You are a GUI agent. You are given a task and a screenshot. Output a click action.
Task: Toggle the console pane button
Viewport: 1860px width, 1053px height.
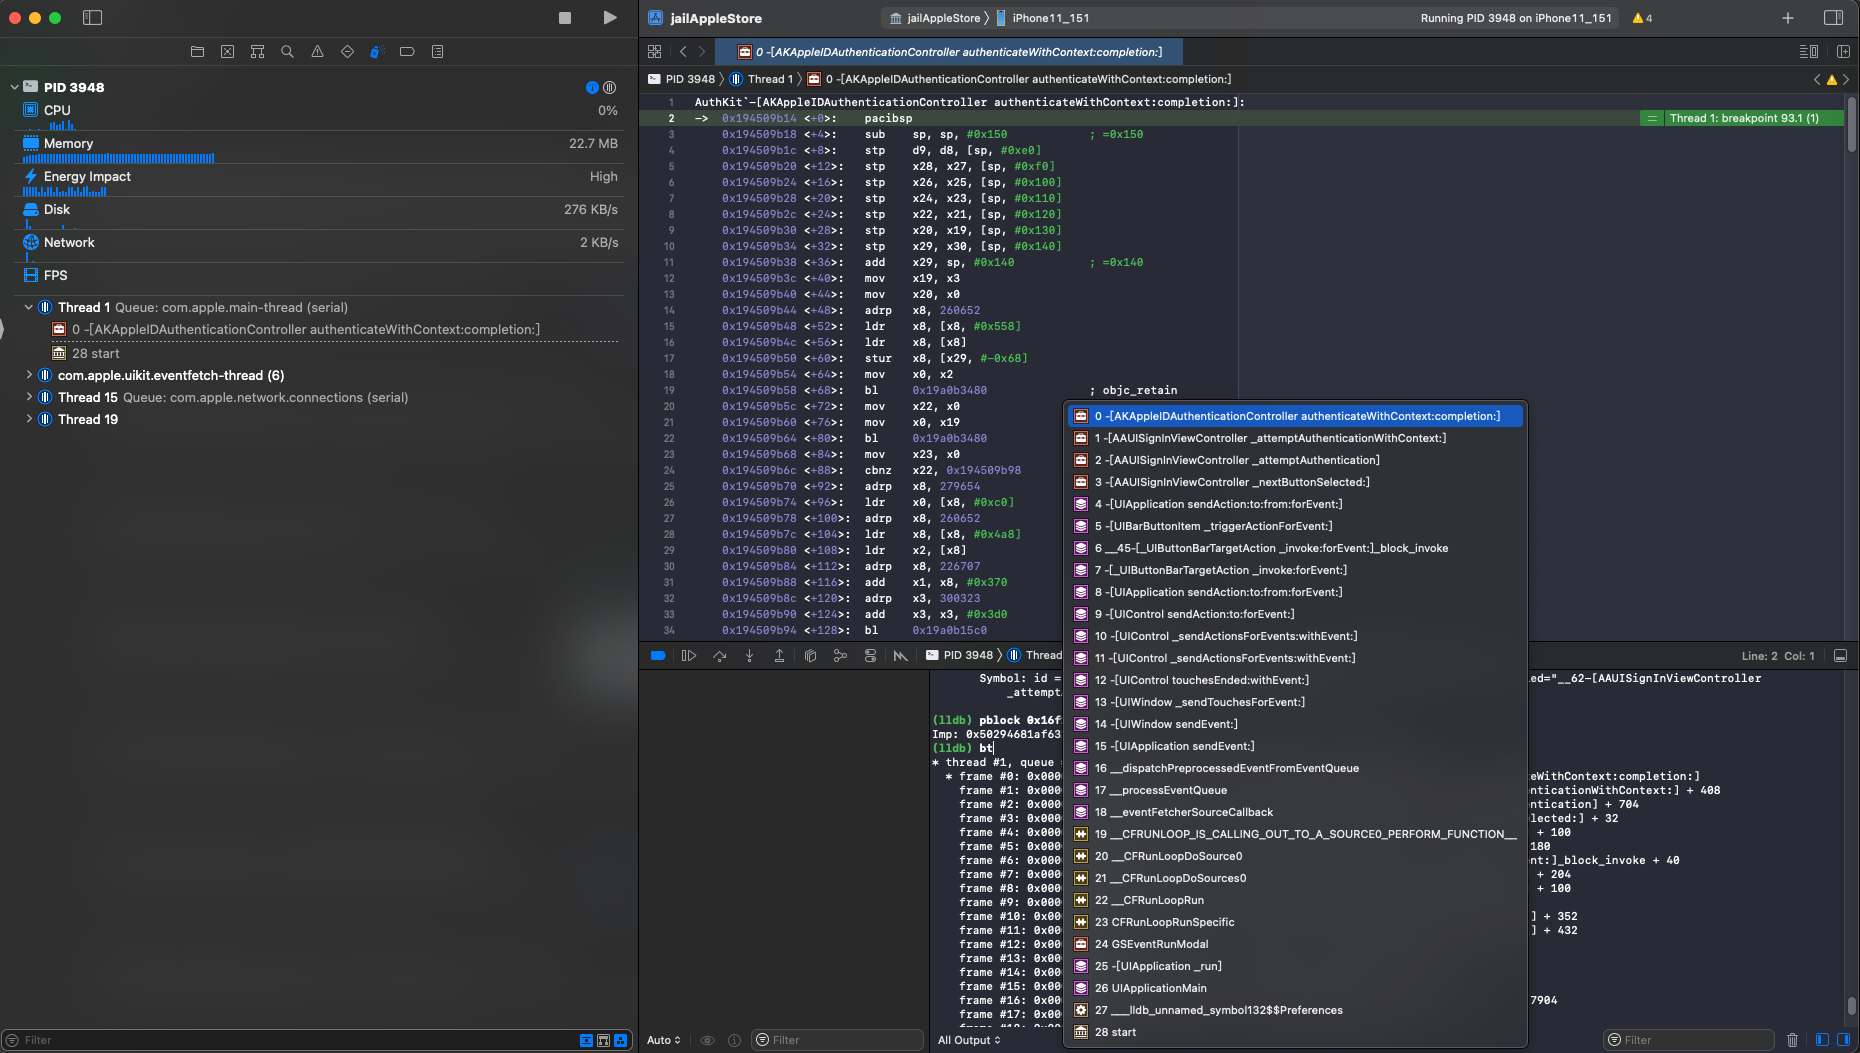pos(1843,1040)
